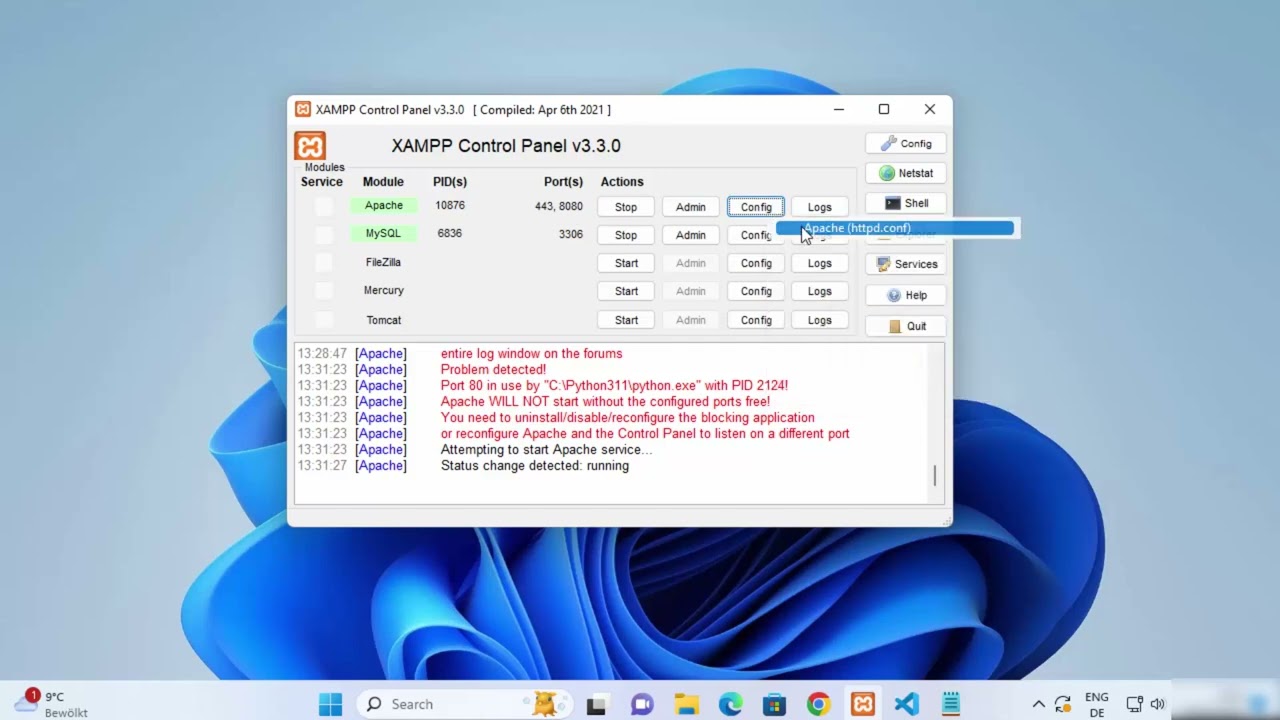Click the MySQL port 3306
The height and width of the screenshot is (720, 1280).
[570, 234]
